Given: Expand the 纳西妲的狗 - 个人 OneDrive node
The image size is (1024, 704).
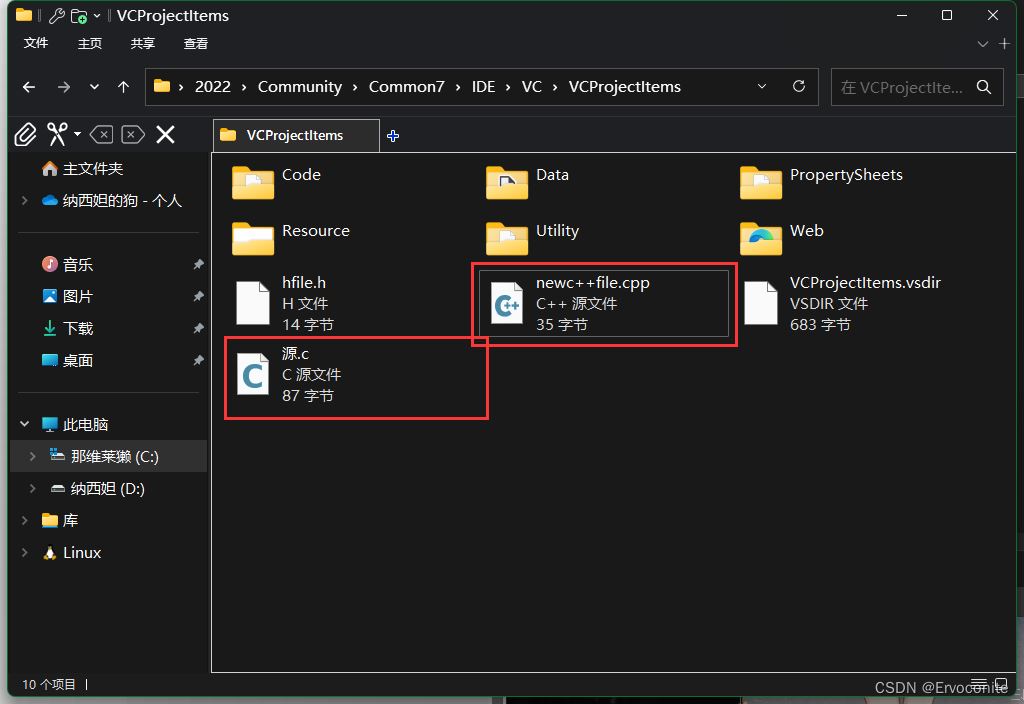Looking at the screenshot, I should click(24, 200).
